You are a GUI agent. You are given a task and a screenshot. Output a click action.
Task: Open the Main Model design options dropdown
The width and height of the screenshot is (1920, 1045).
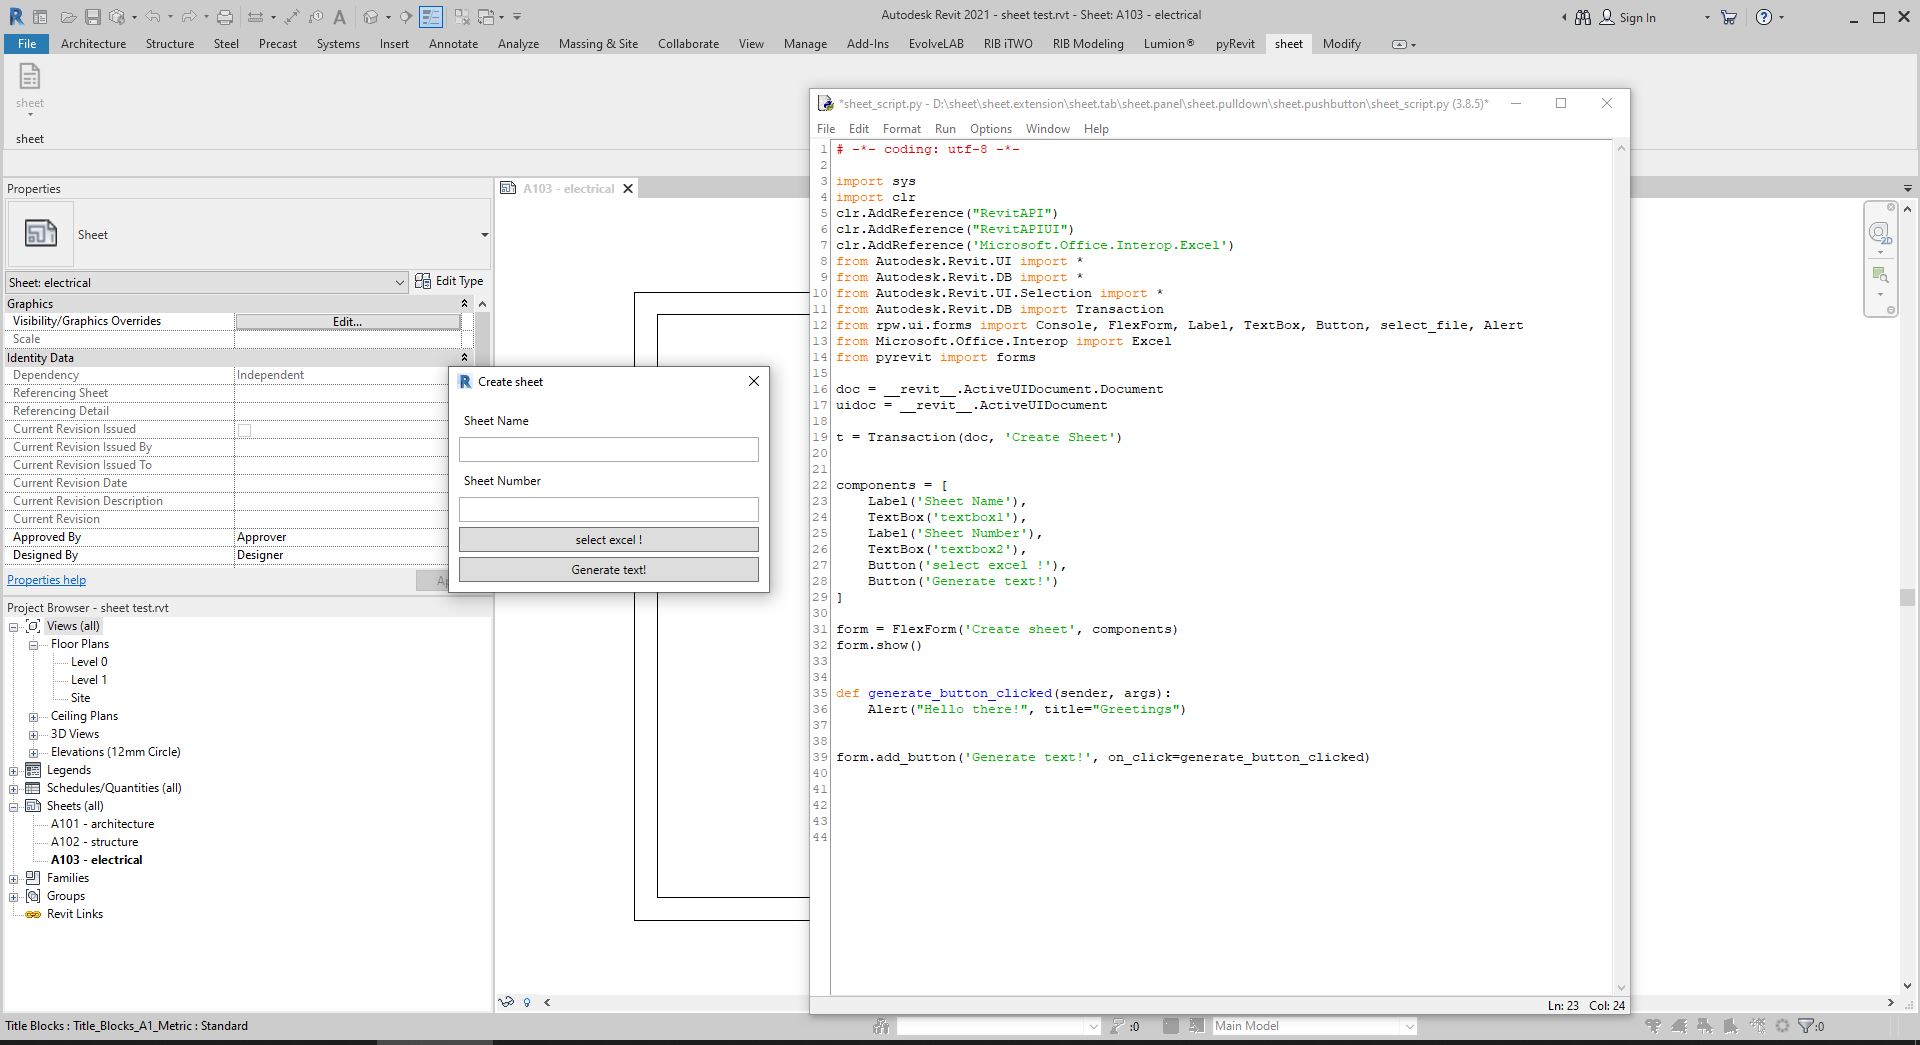(1408, 1026)
